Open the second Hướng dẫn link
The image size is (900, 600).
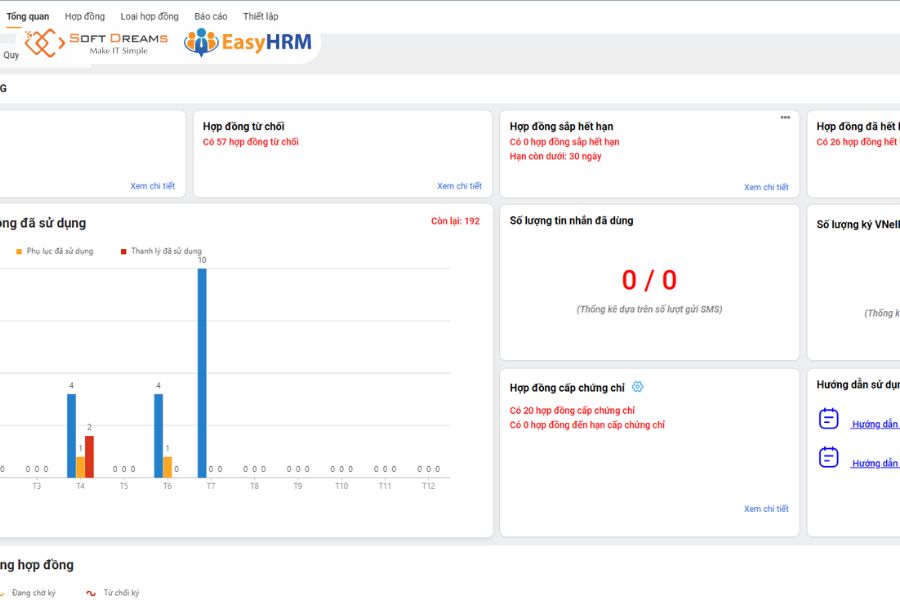click(875, 463)
